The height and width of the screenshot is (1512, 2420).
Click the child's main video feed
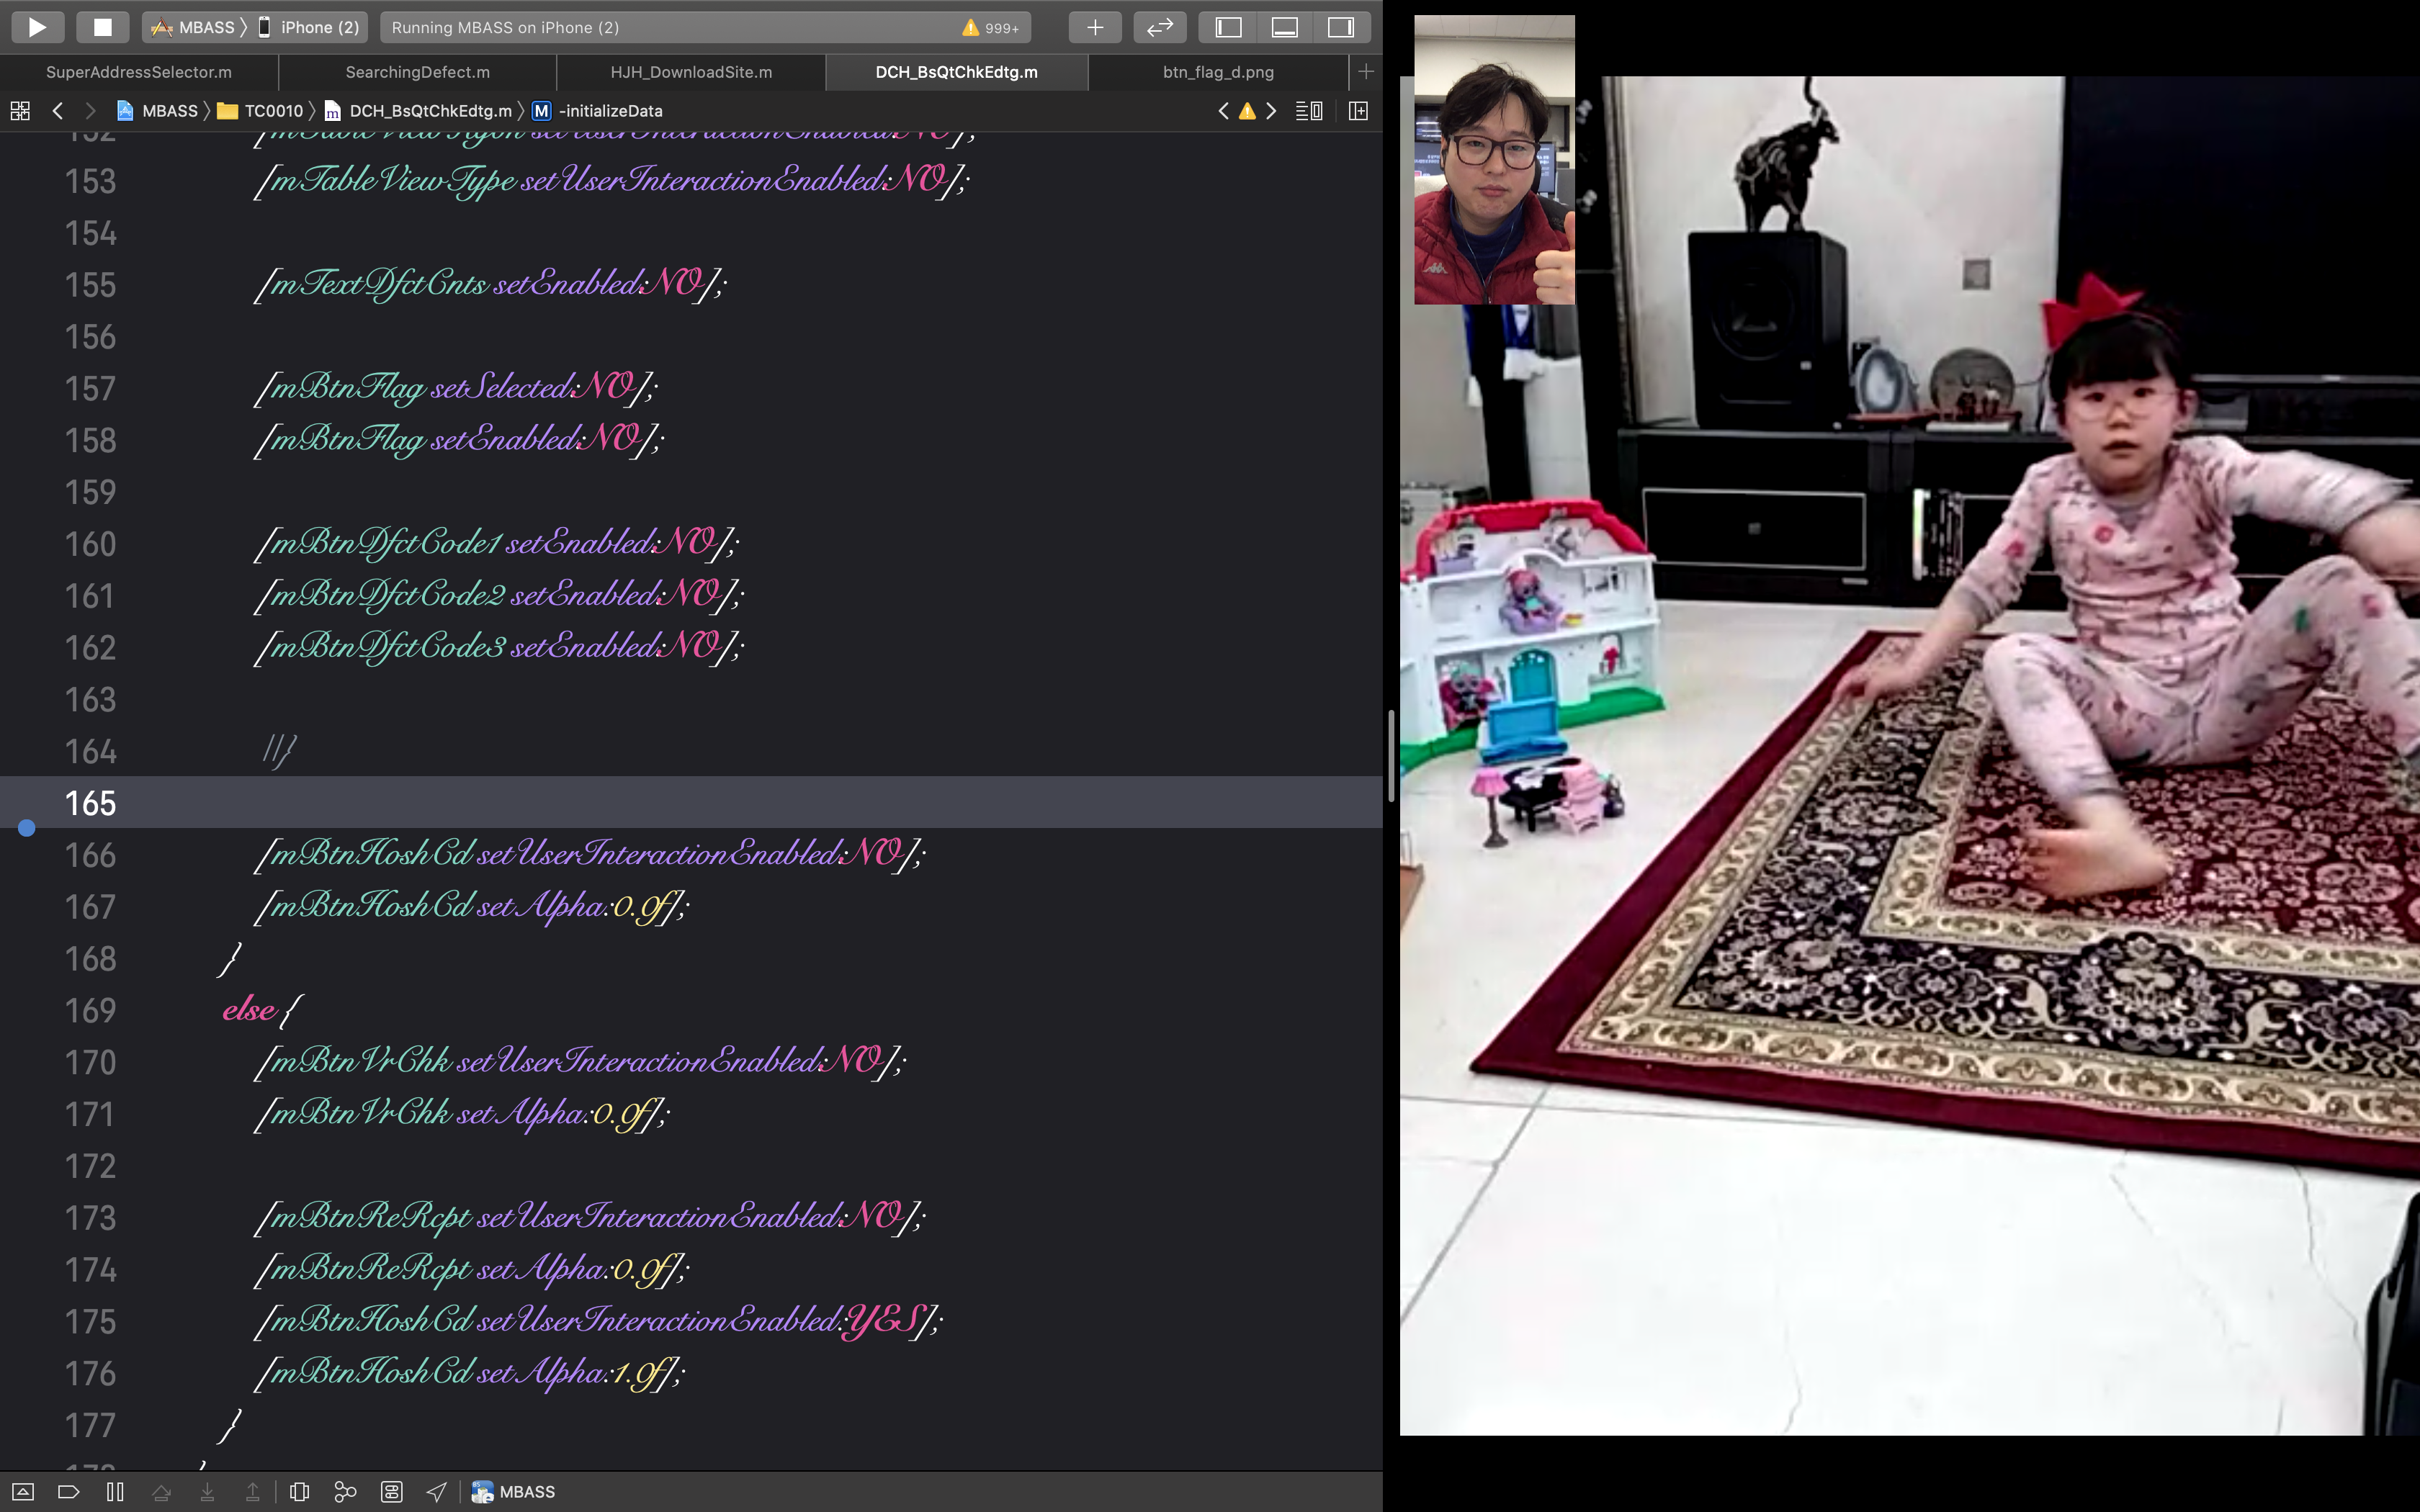(x=1909, y=756)
